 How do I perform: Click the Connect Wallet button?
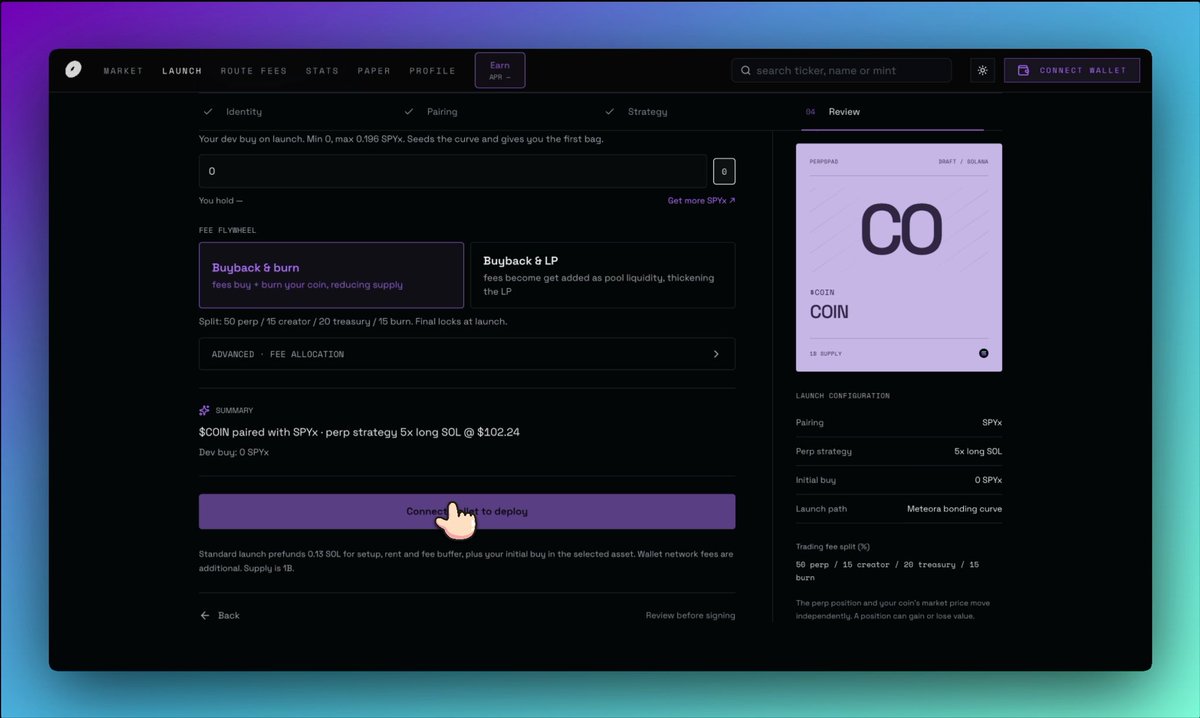pyautogui.click(x=1072, y=70)
